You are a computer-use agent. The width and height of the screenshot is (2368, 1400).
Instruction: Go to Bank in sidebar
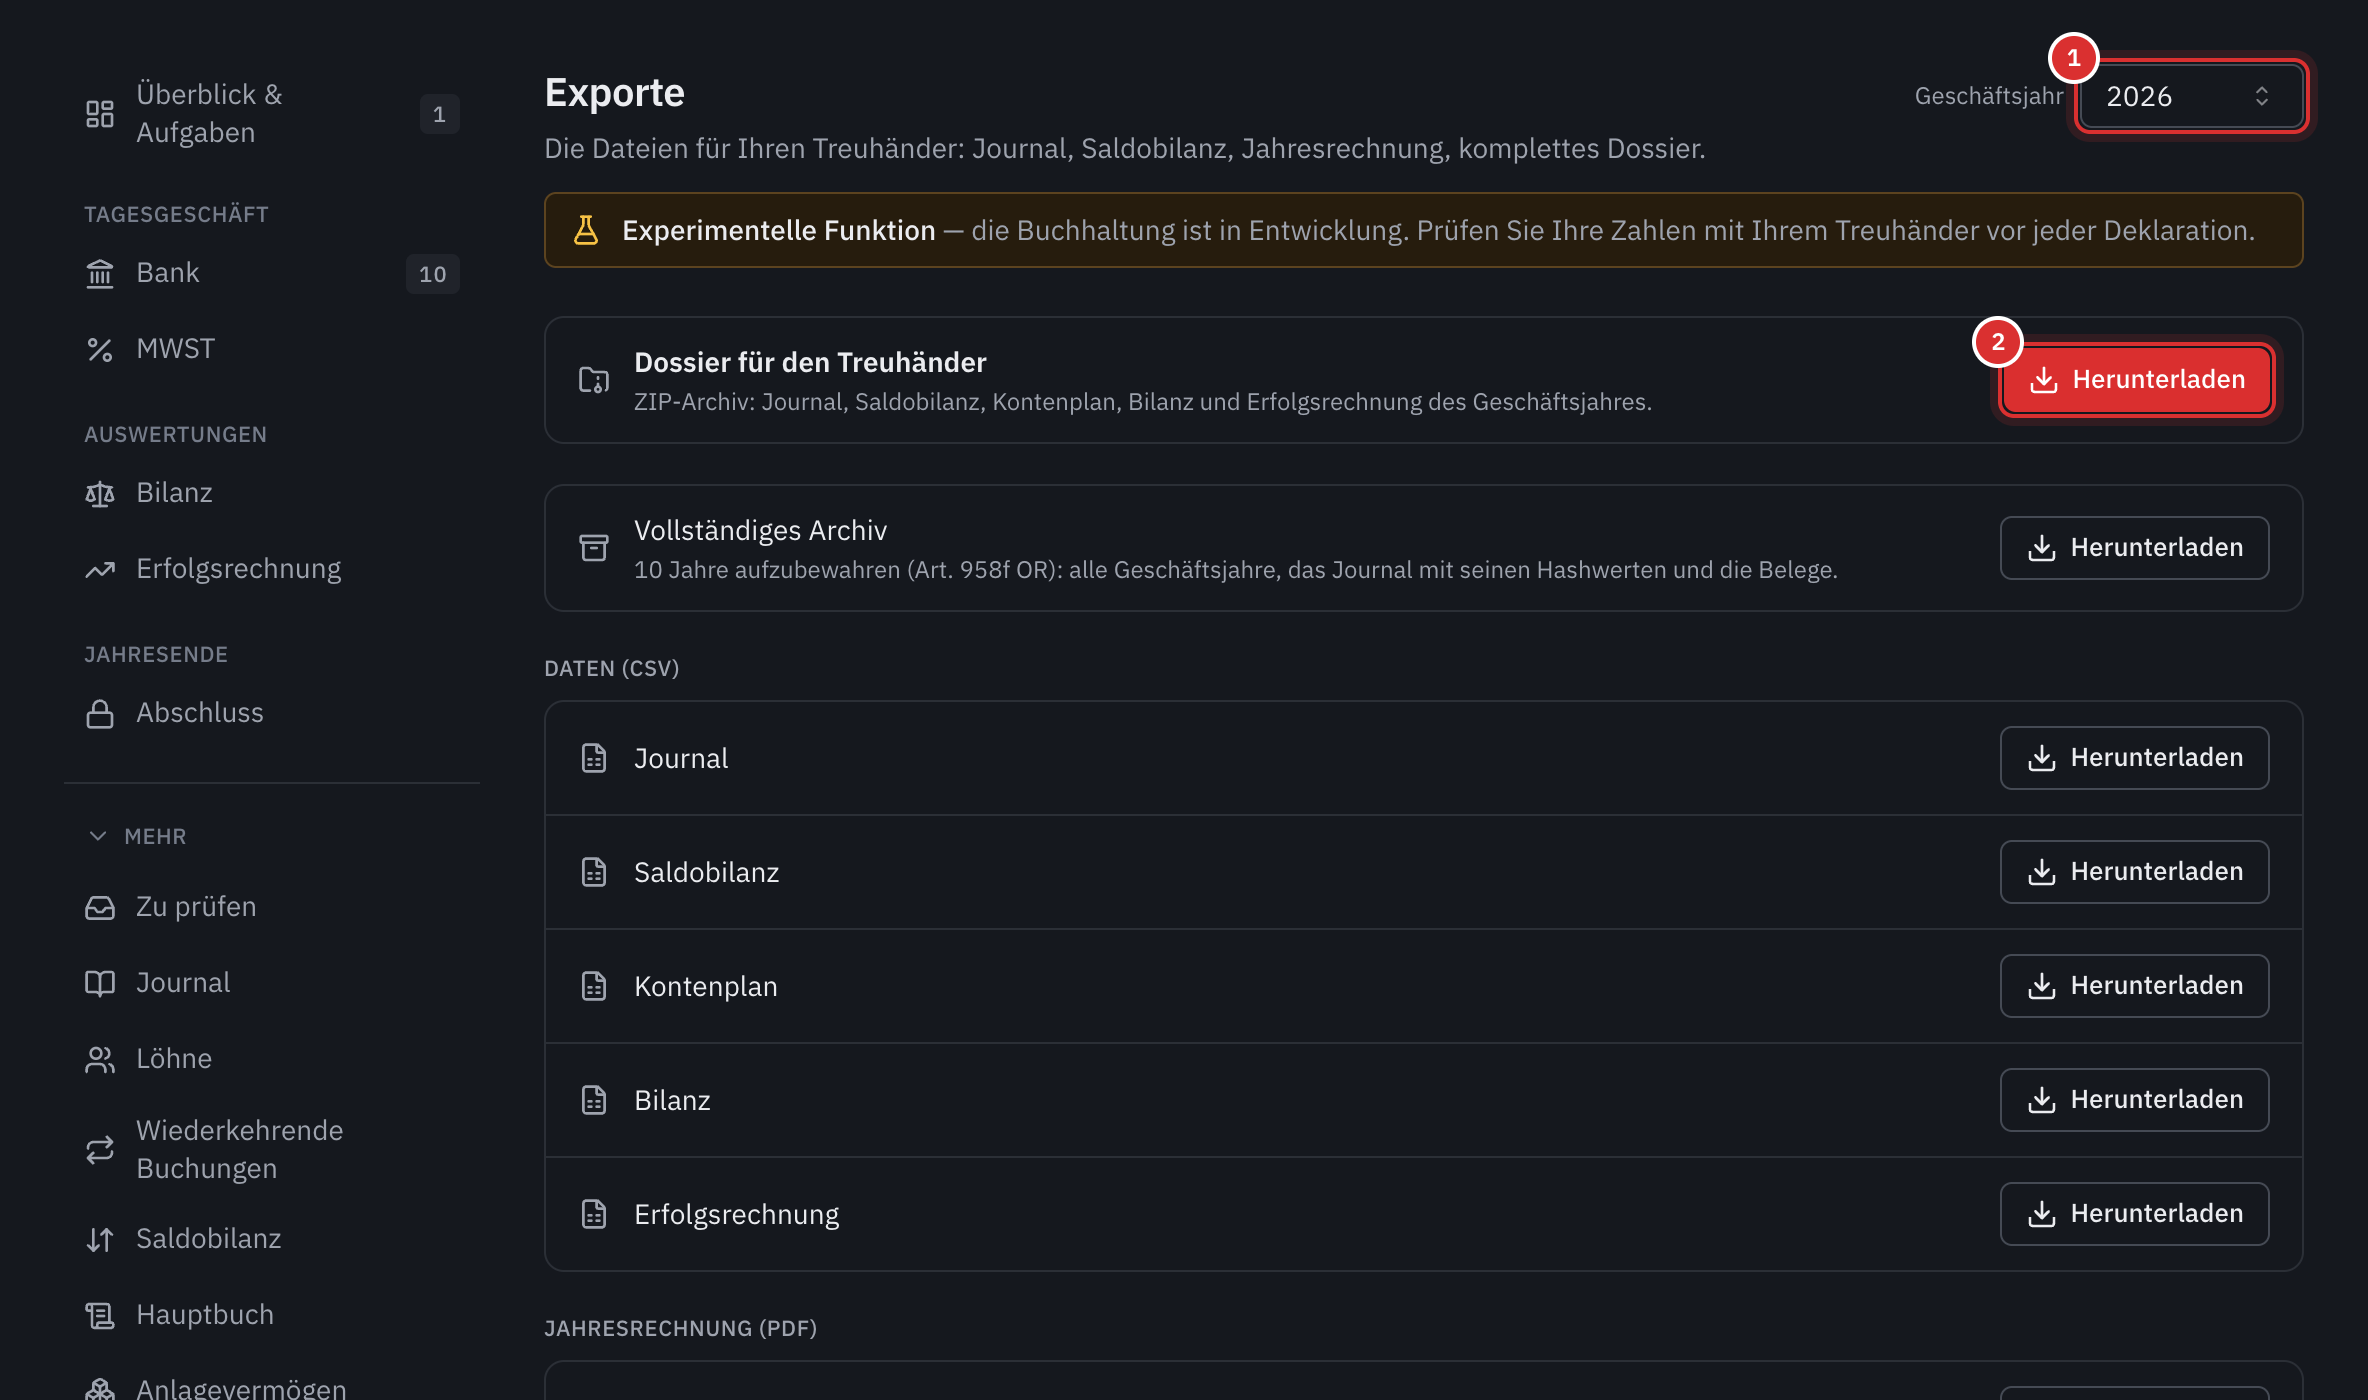[272, 273]
